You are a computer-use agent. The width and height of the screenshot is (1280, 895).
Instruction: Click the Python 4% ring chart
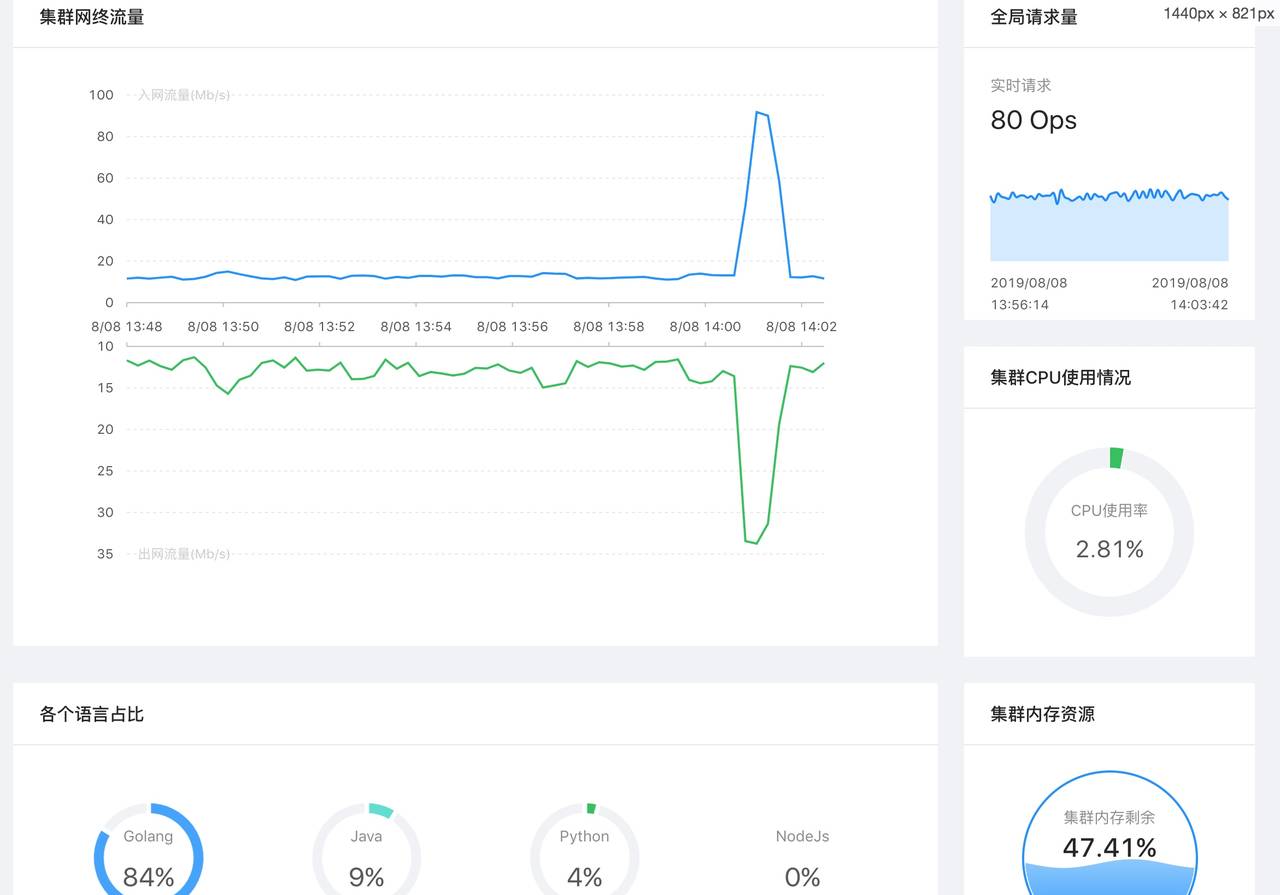[584, 849]
